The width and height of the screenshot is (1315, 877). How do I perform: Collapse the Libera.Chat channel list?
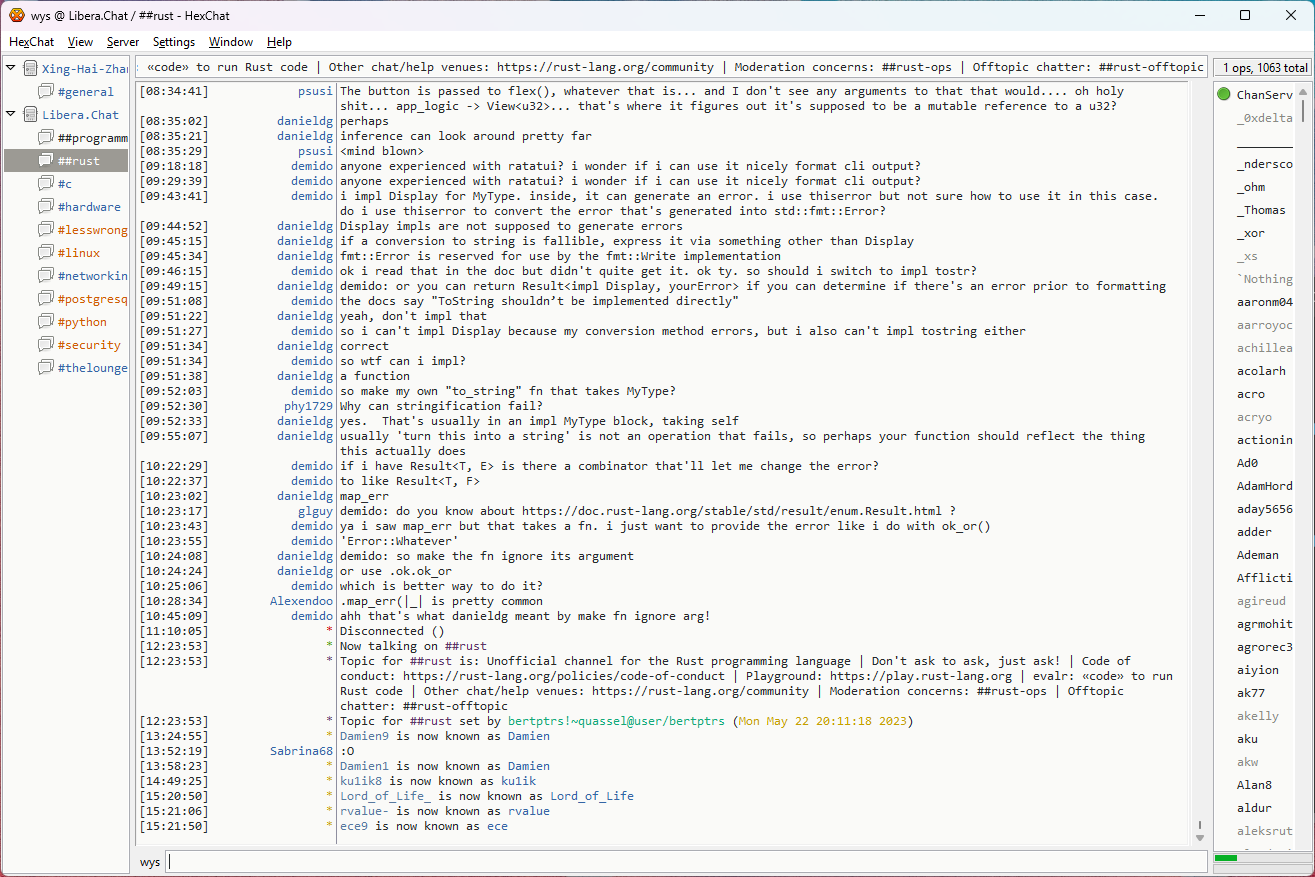(x=11, y=115)
